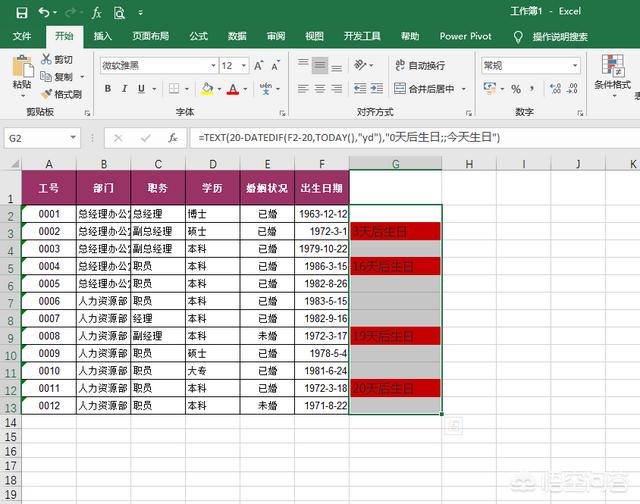Click red cell showing 16天后生日
The height and width of the screenshot is (504, 640).
coord(395,266)
